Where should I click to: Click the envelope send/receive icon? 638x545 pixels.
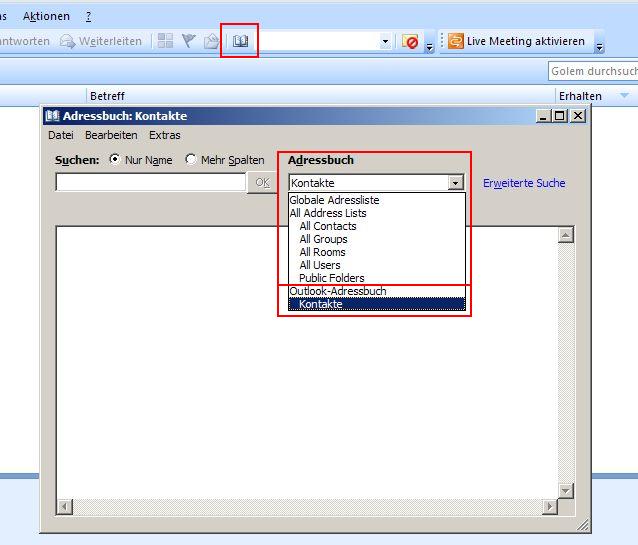[211, 41]
